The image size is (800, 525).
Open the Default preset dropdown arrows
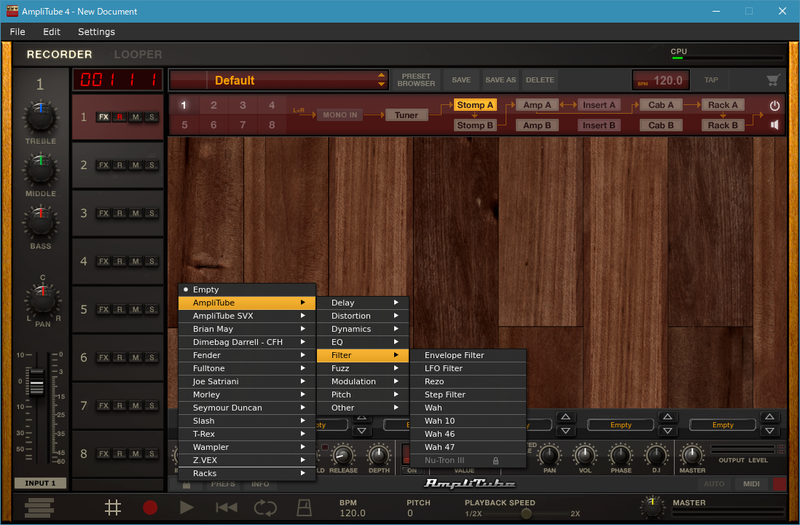381,80
